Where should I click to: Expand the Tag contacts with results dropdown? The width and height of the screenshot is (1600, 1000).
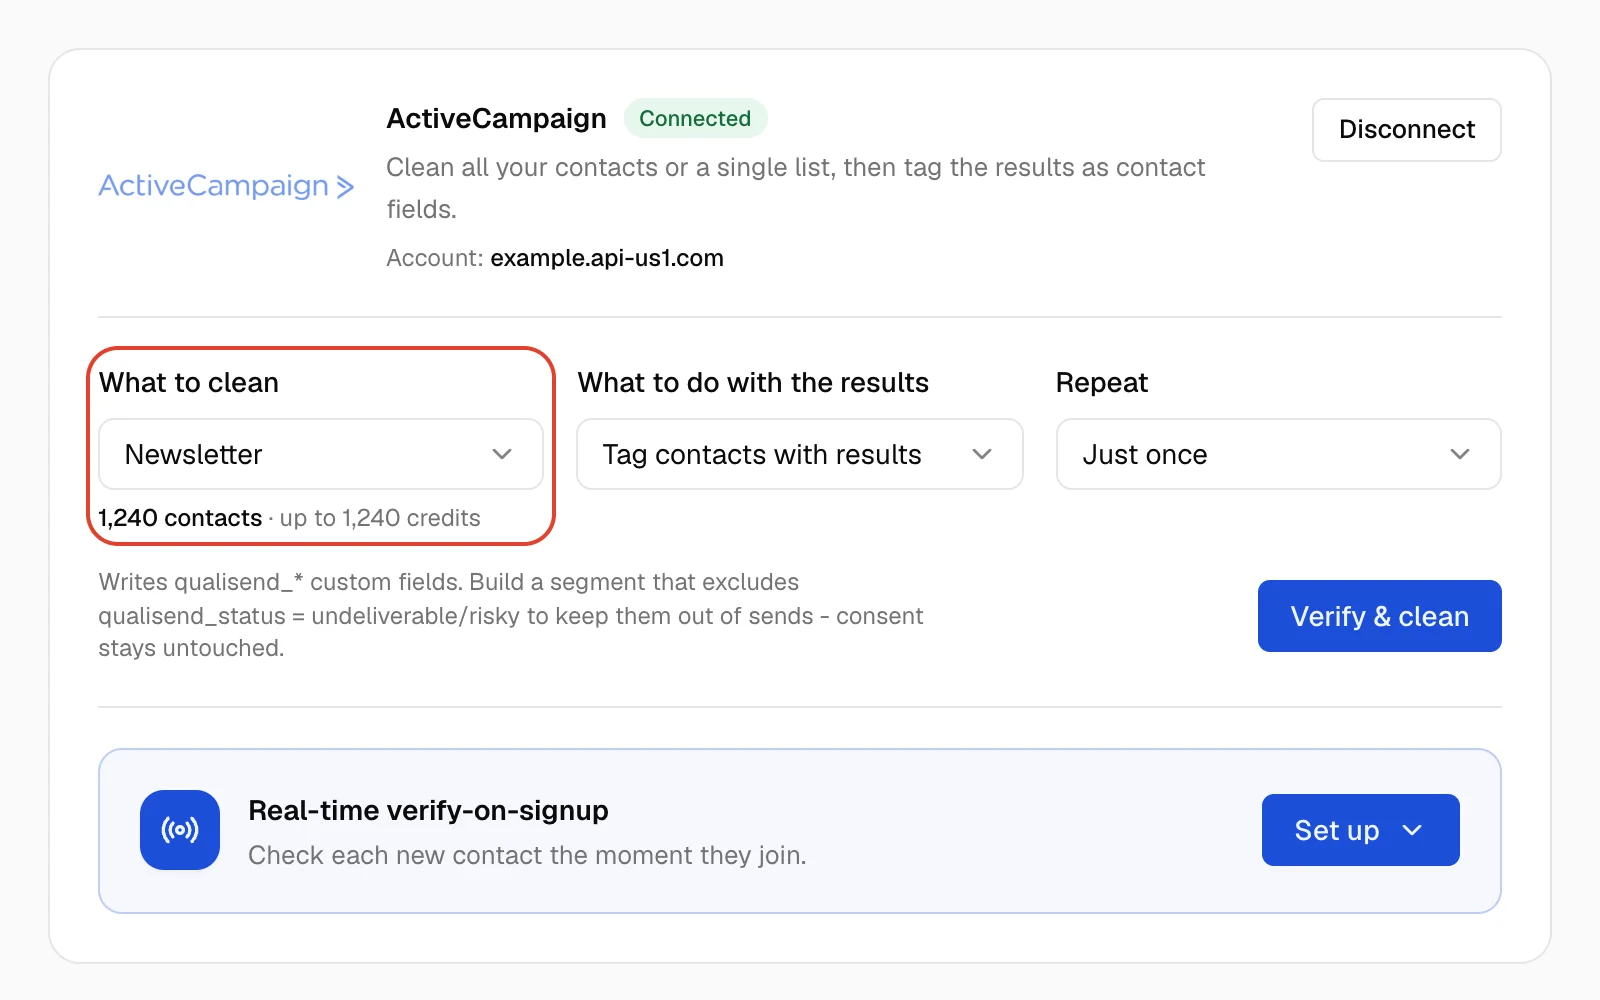pos(800,454)
